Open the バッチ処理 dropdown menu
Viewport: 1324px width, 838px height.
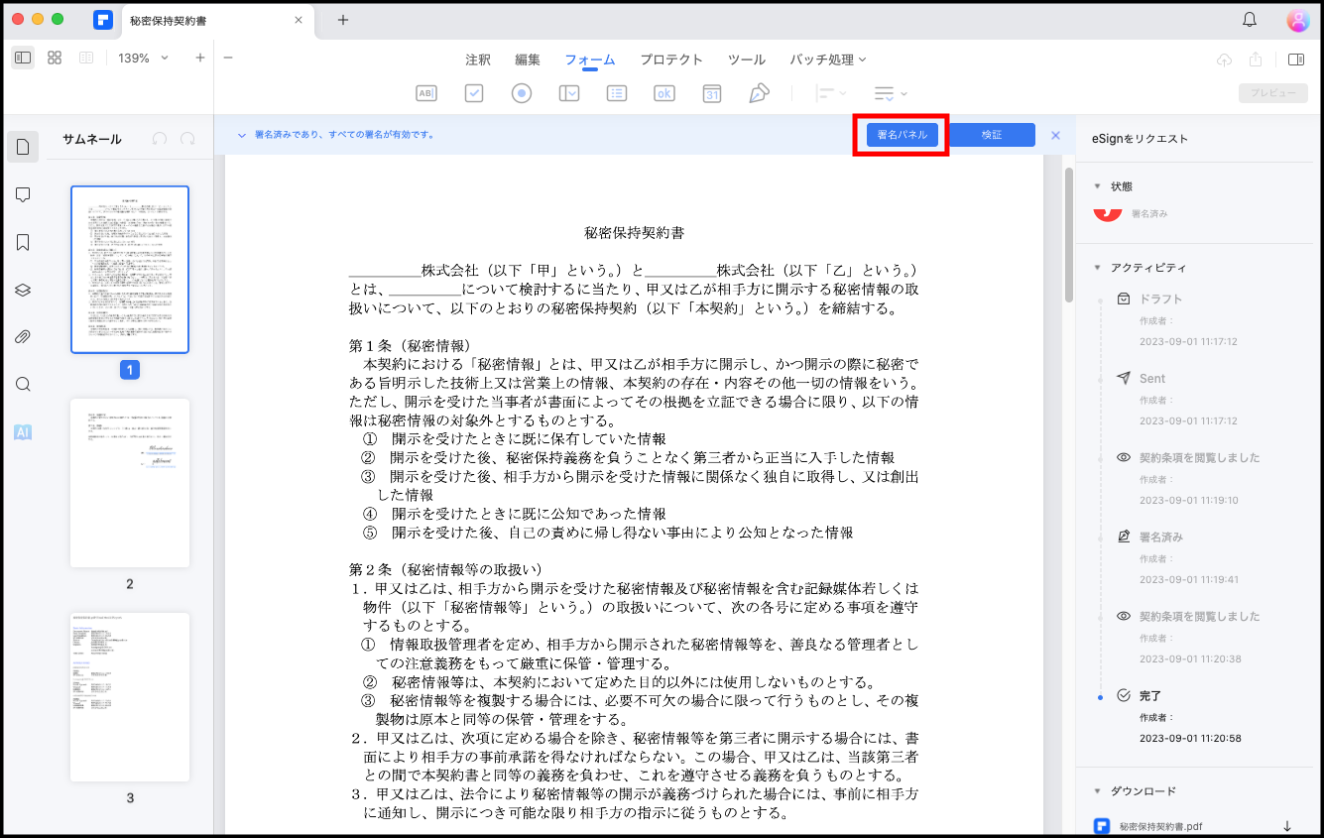828,60
